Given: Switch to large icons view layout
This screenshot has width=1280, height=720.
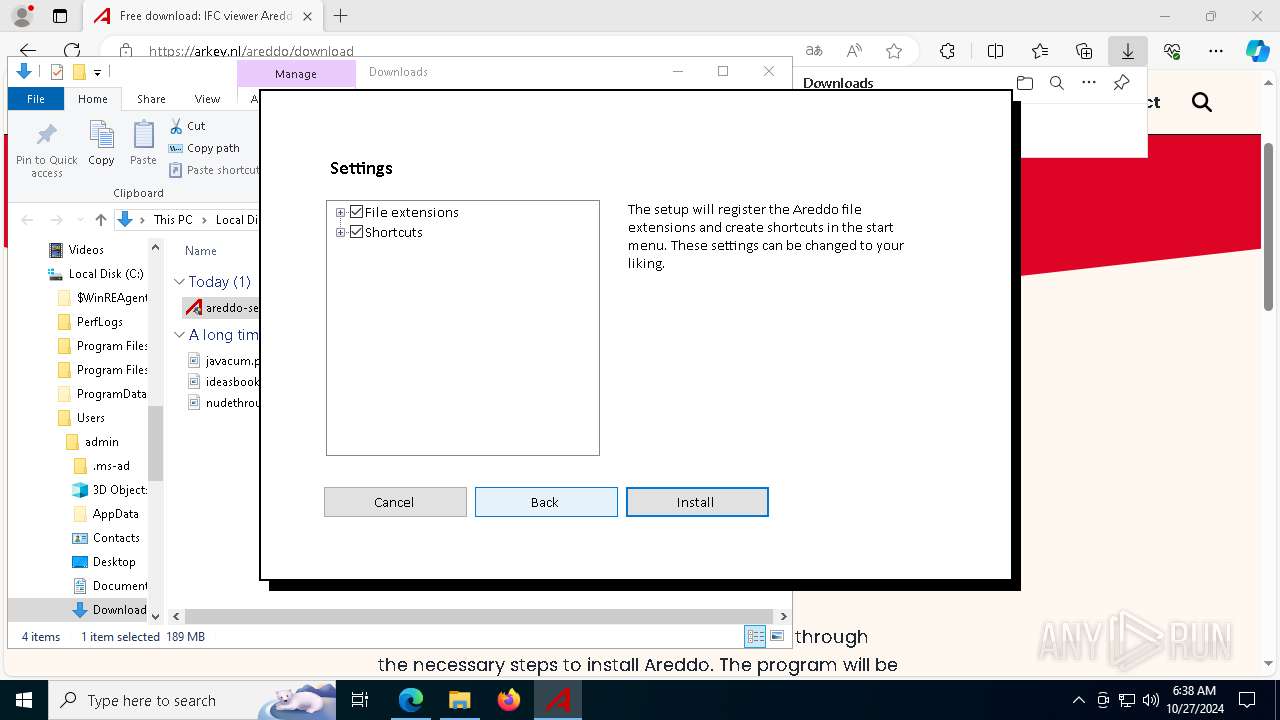Looking at the screenshot, I should click(x=777, y=636).
